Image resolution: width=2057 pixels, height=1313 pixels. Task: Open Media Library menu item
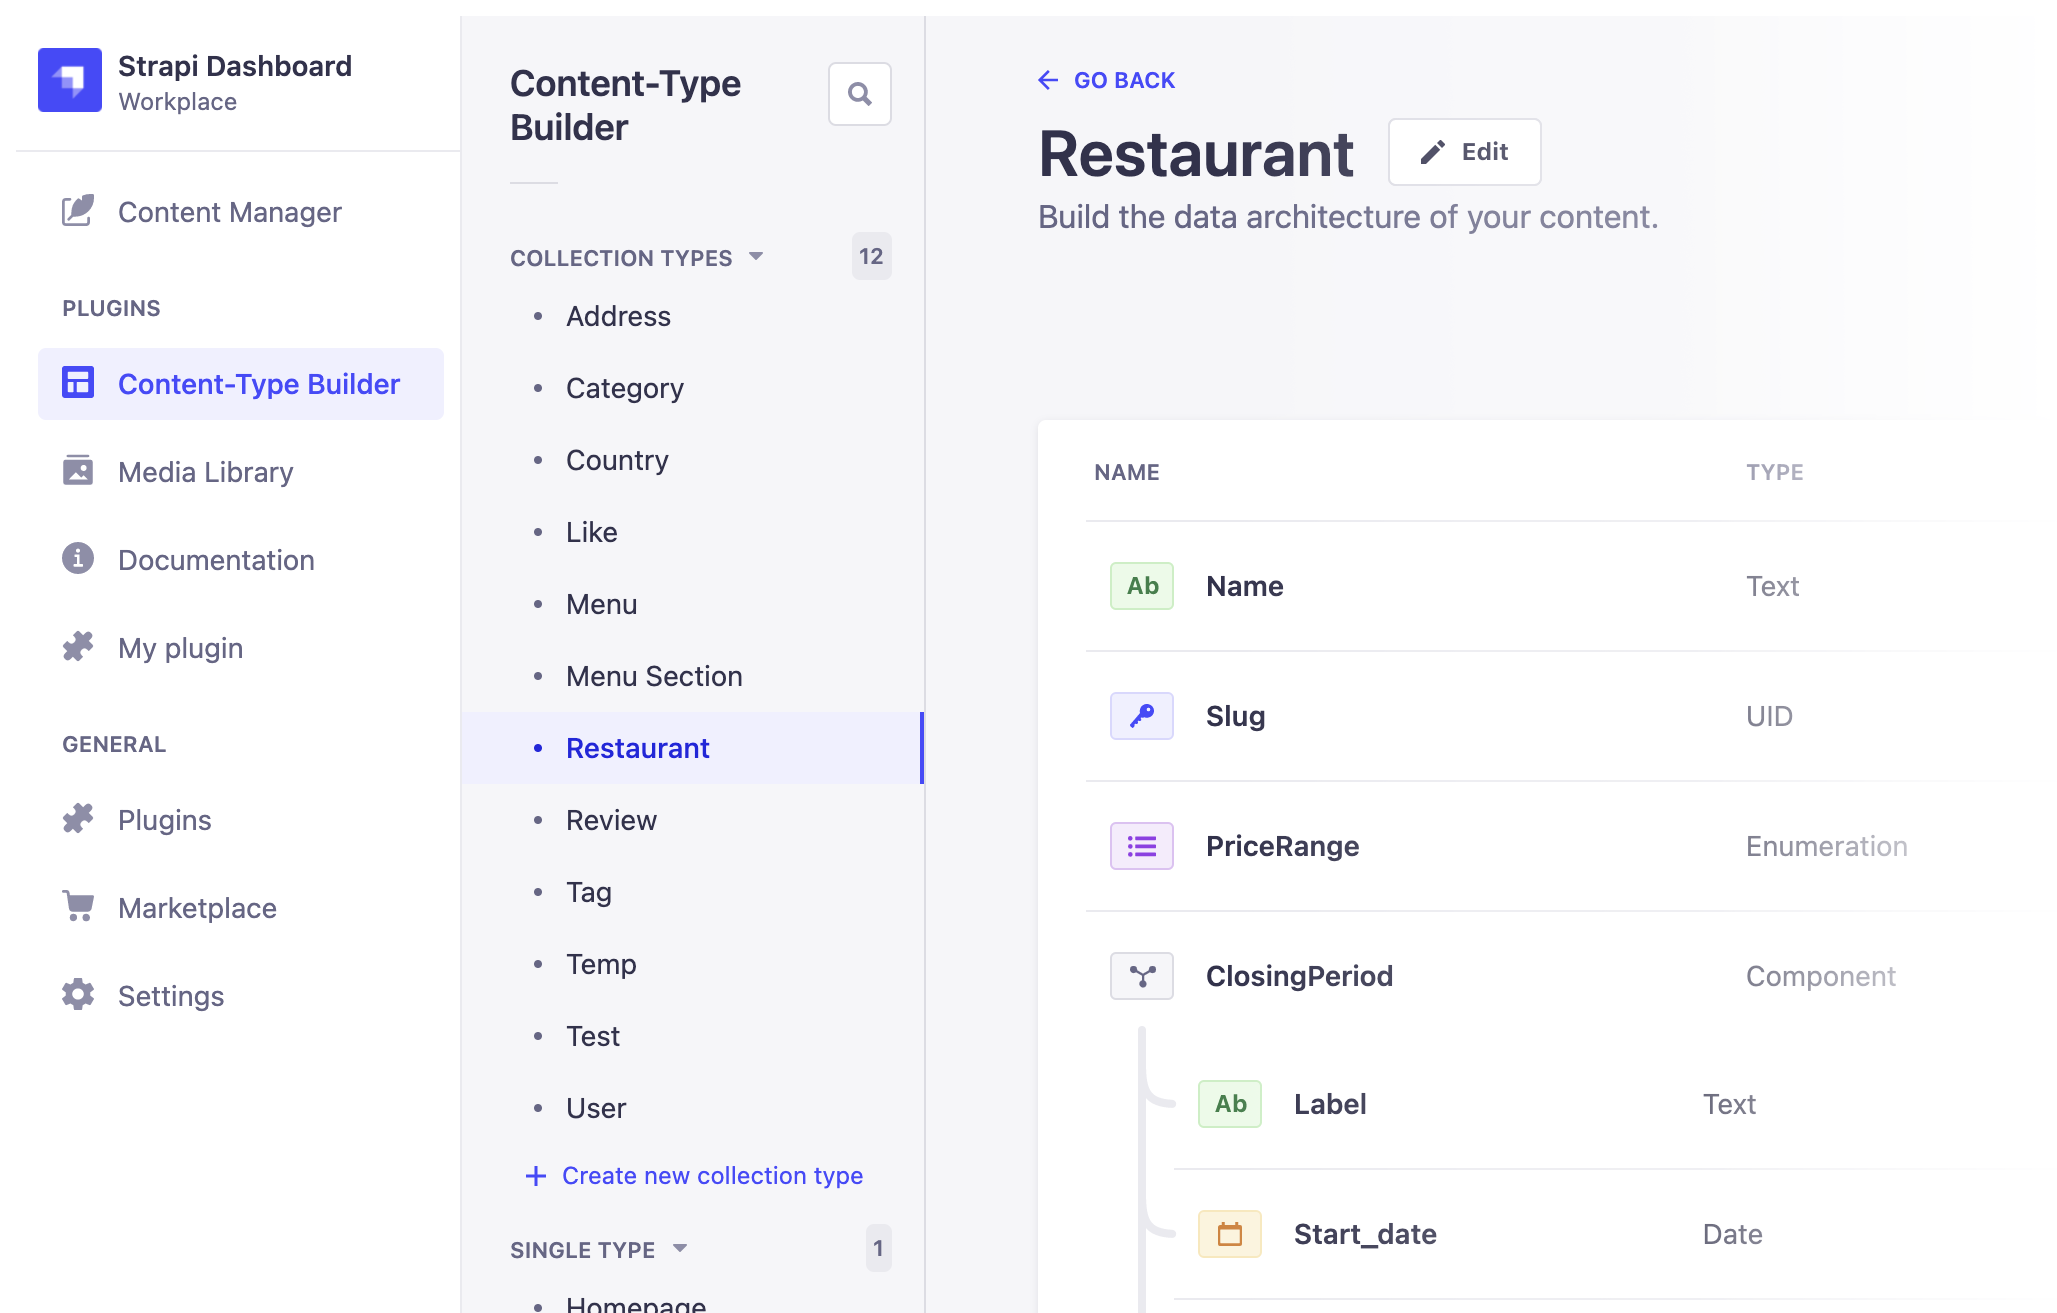tap(241, 472)
